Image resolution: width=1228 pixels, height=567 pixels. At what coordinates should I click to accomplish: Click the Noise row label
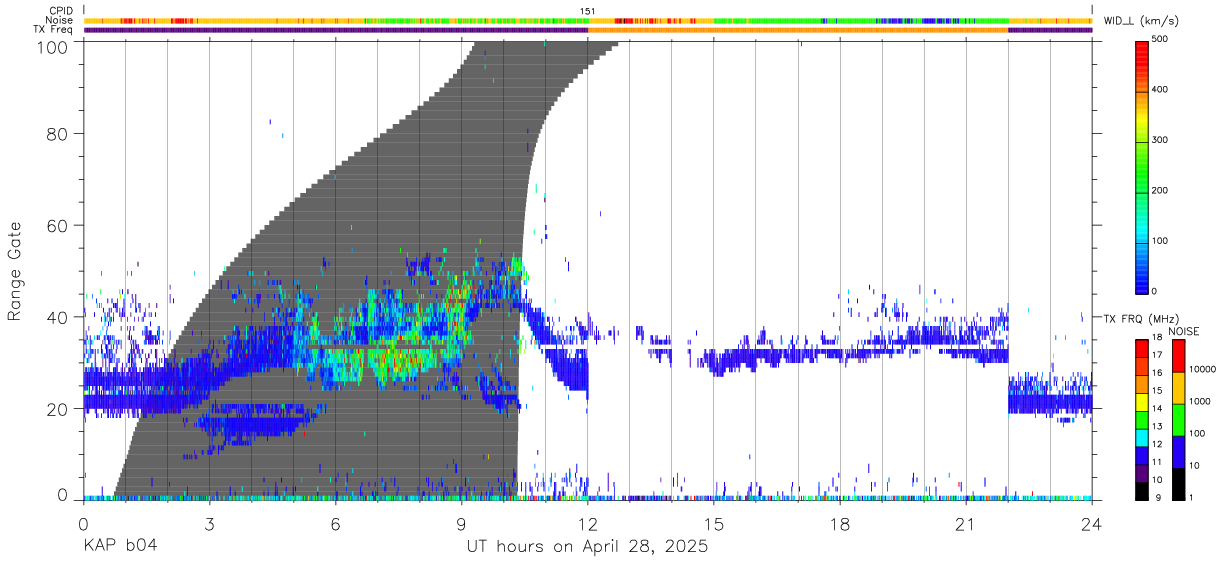(x=59, y=20)
